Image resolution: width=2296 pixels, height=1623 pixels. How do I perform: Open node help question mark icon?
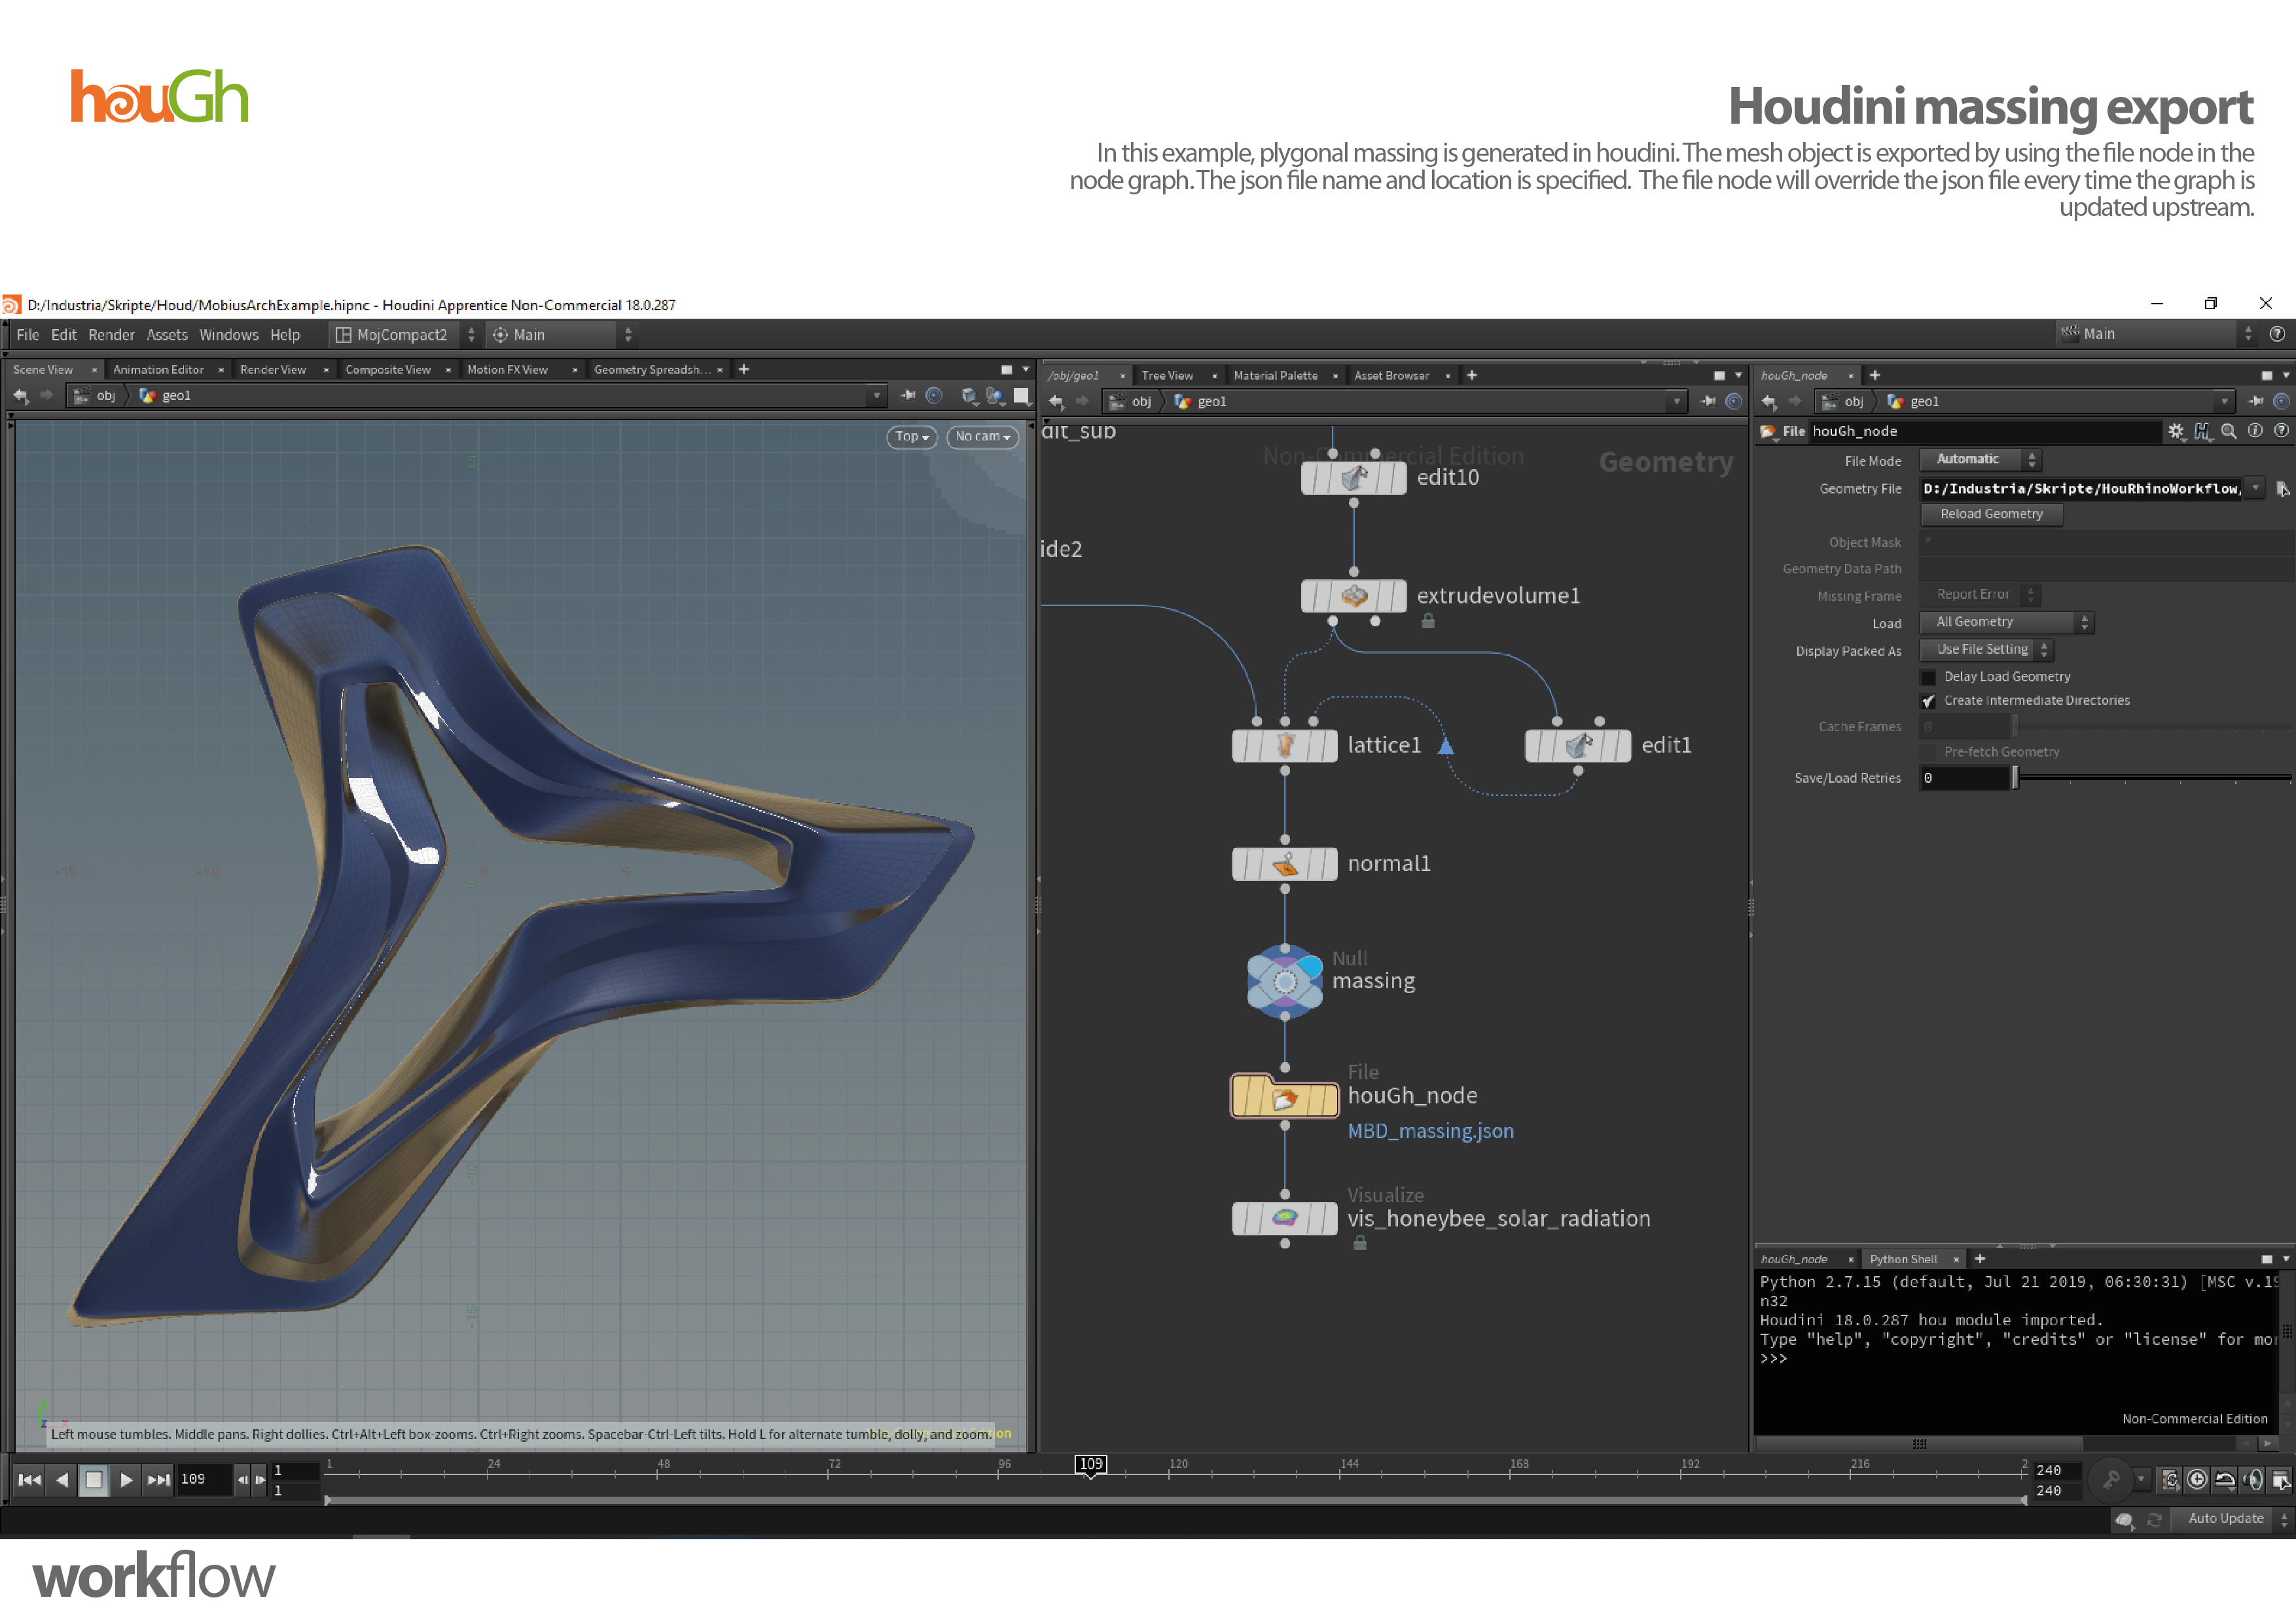coord(2281,431)
